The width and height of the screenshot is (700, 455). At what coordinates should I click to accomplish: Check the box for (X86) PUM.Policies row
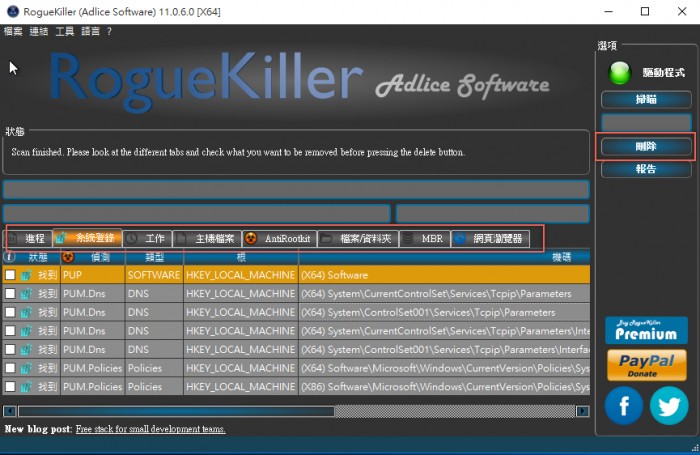point(10,387)
